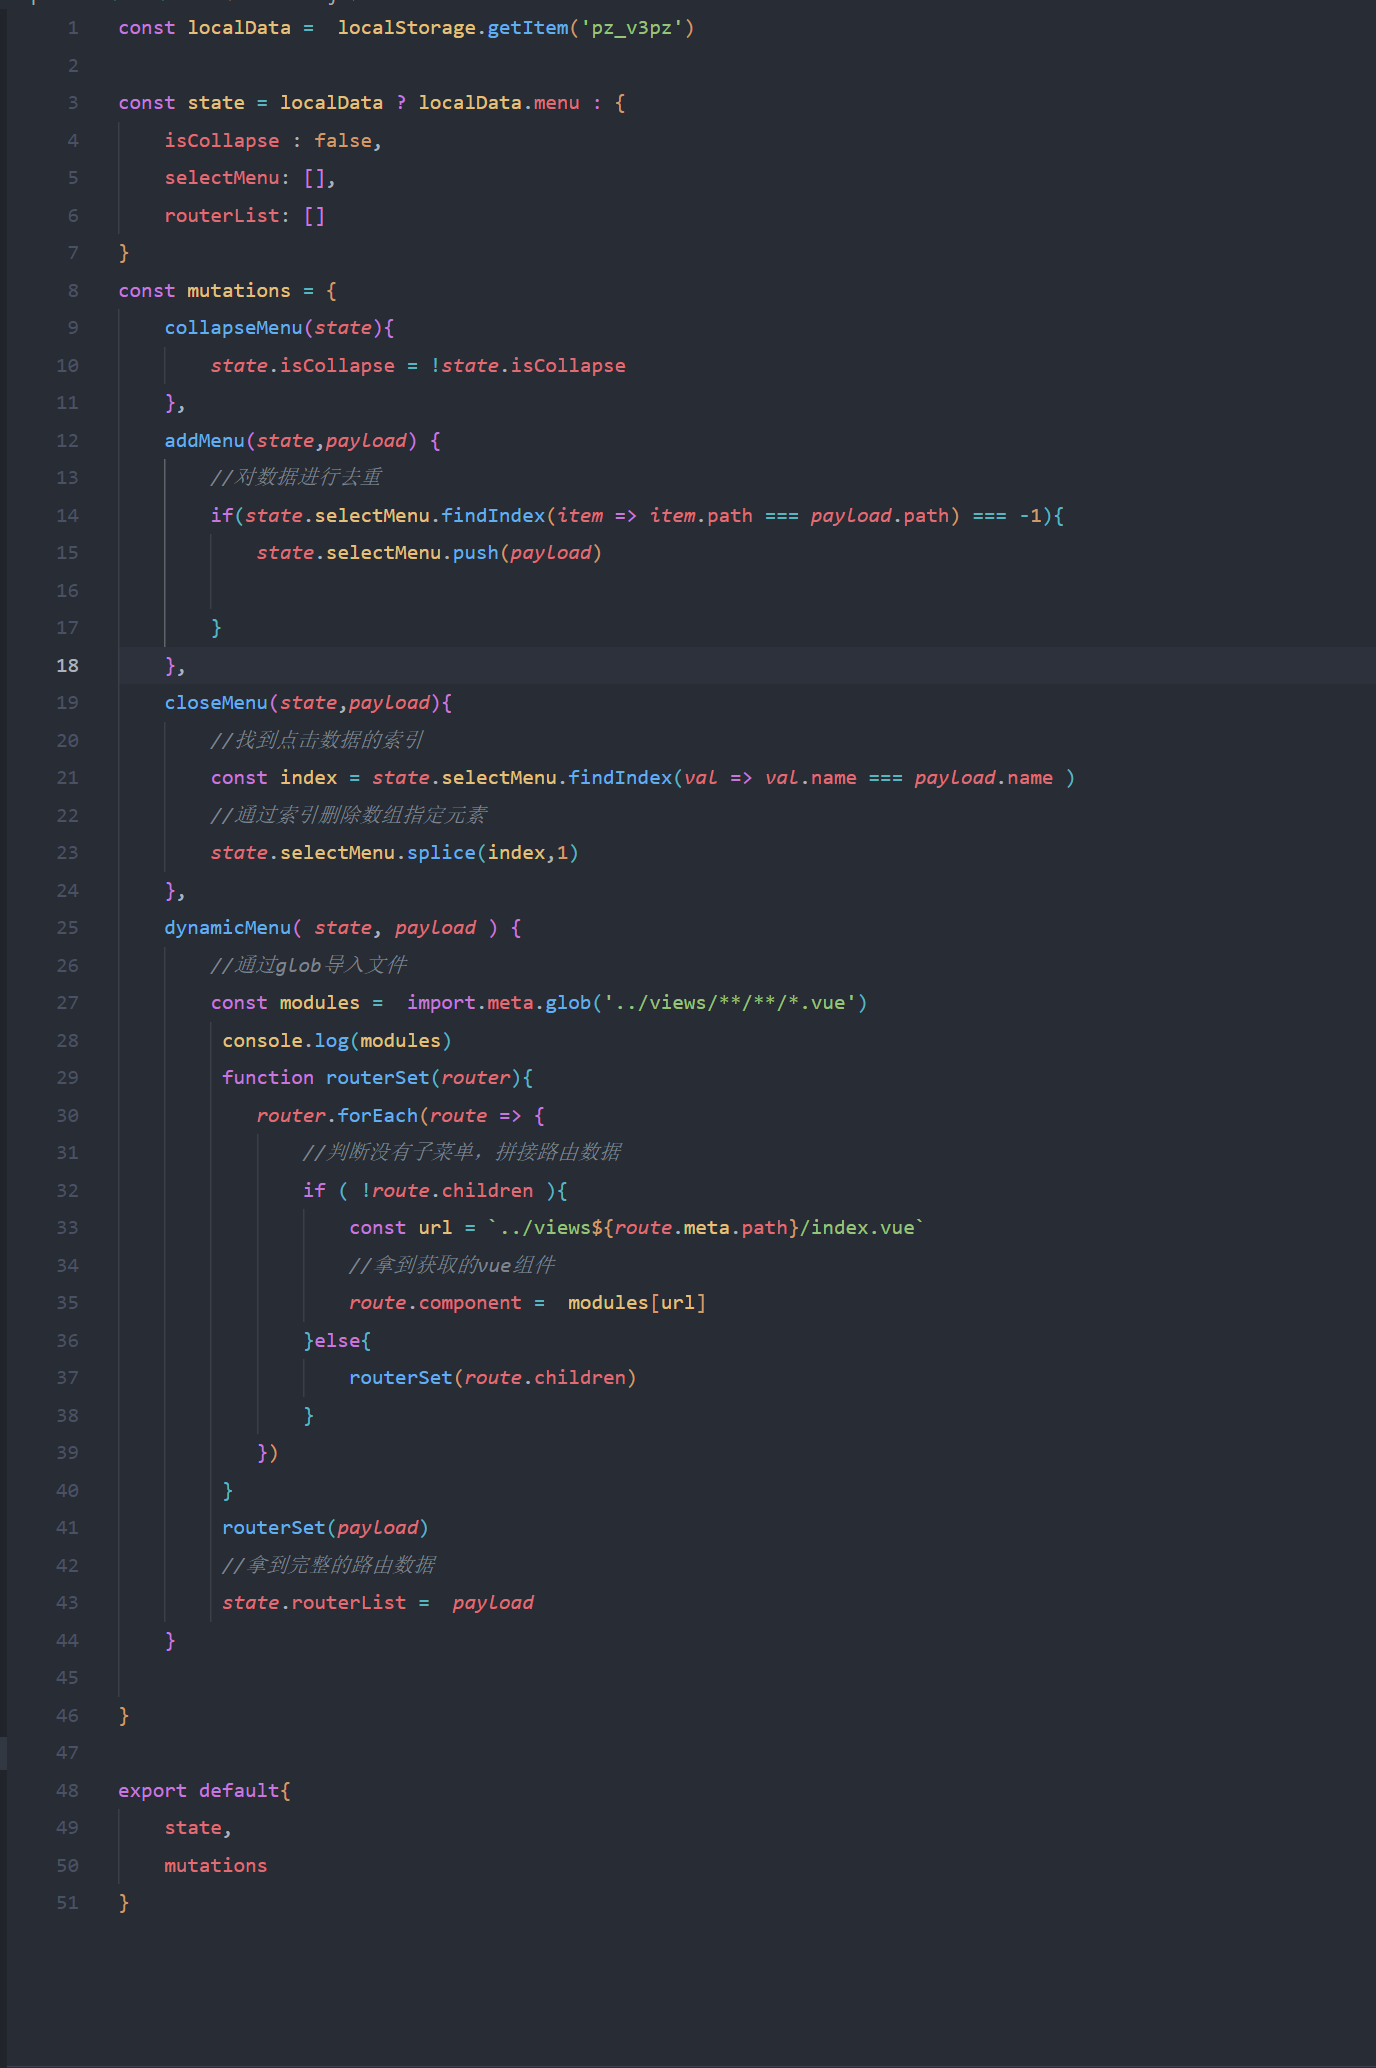Click the localStorage.getItem call on line 1
Screen dimensions: 1376x2068
tap(516, 28)
